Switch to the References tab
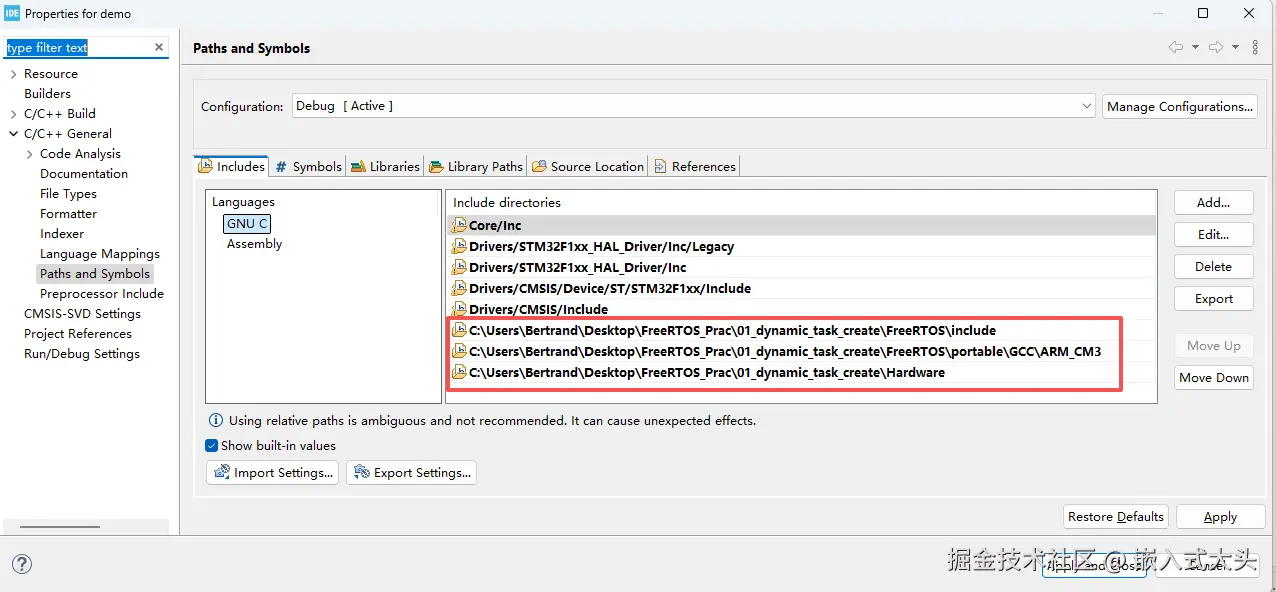 click(695, 166)
